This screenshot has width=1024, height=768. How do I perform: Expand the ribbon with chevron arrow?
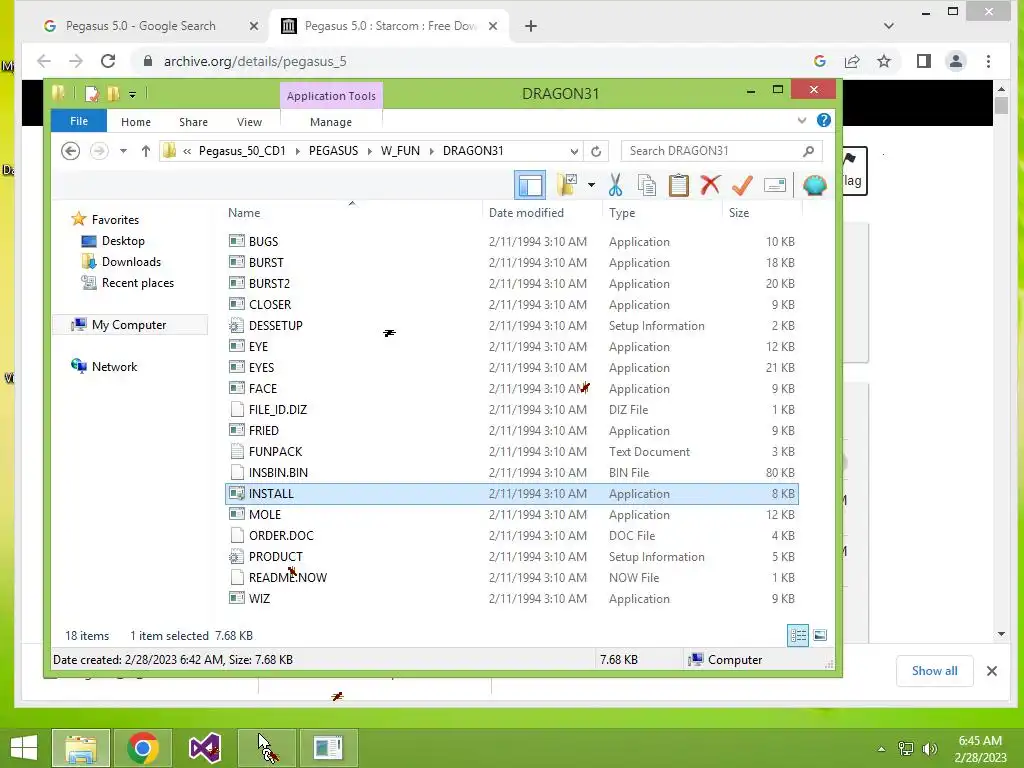[x=802, y=120]
